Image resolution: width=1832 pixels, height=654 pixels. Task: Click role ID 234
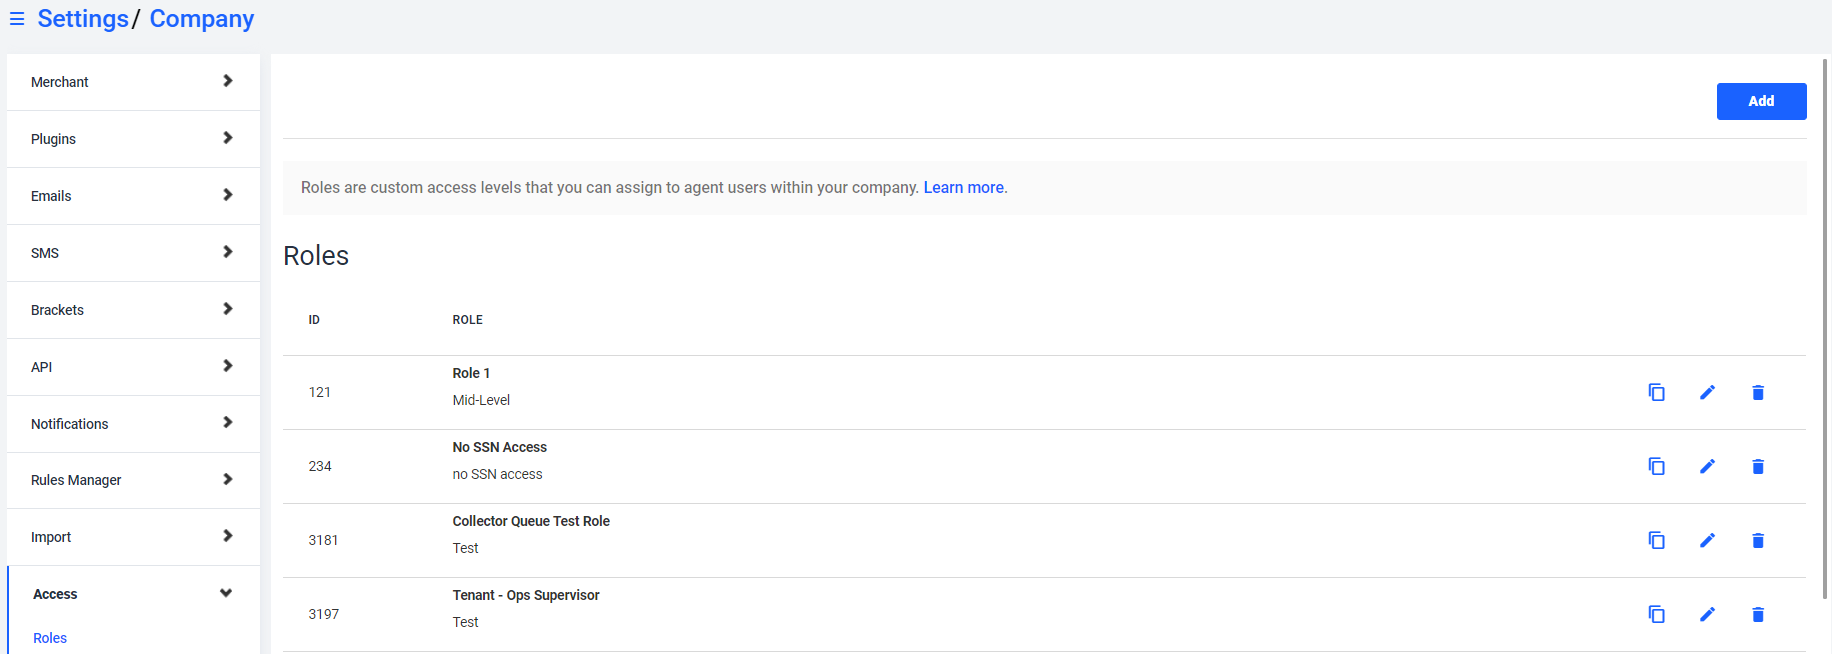coord(319,466)
